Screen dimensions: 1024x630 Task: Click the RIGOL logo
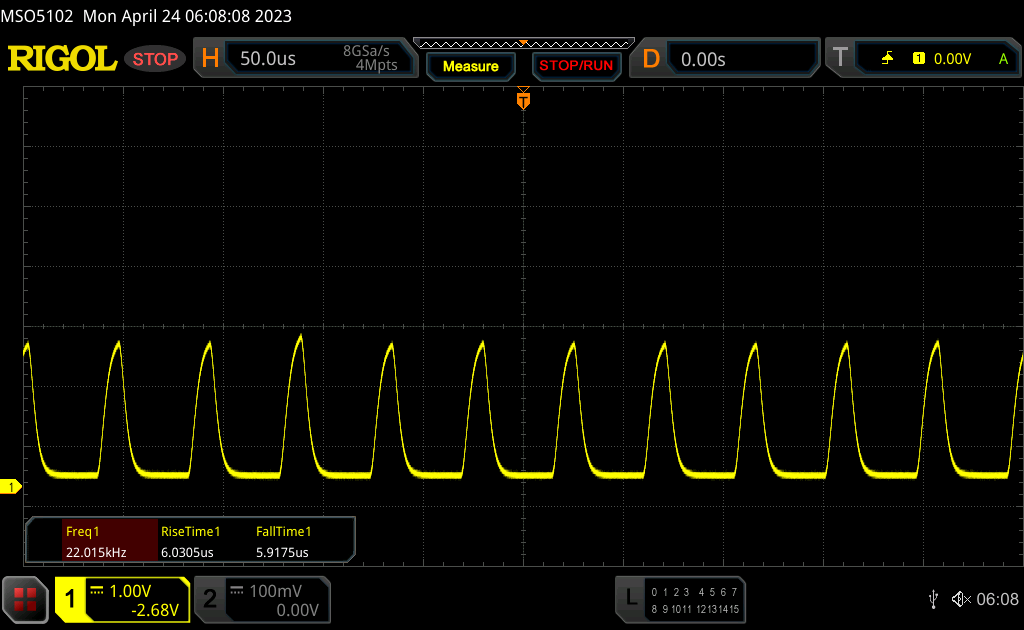[x=62, y=59]
